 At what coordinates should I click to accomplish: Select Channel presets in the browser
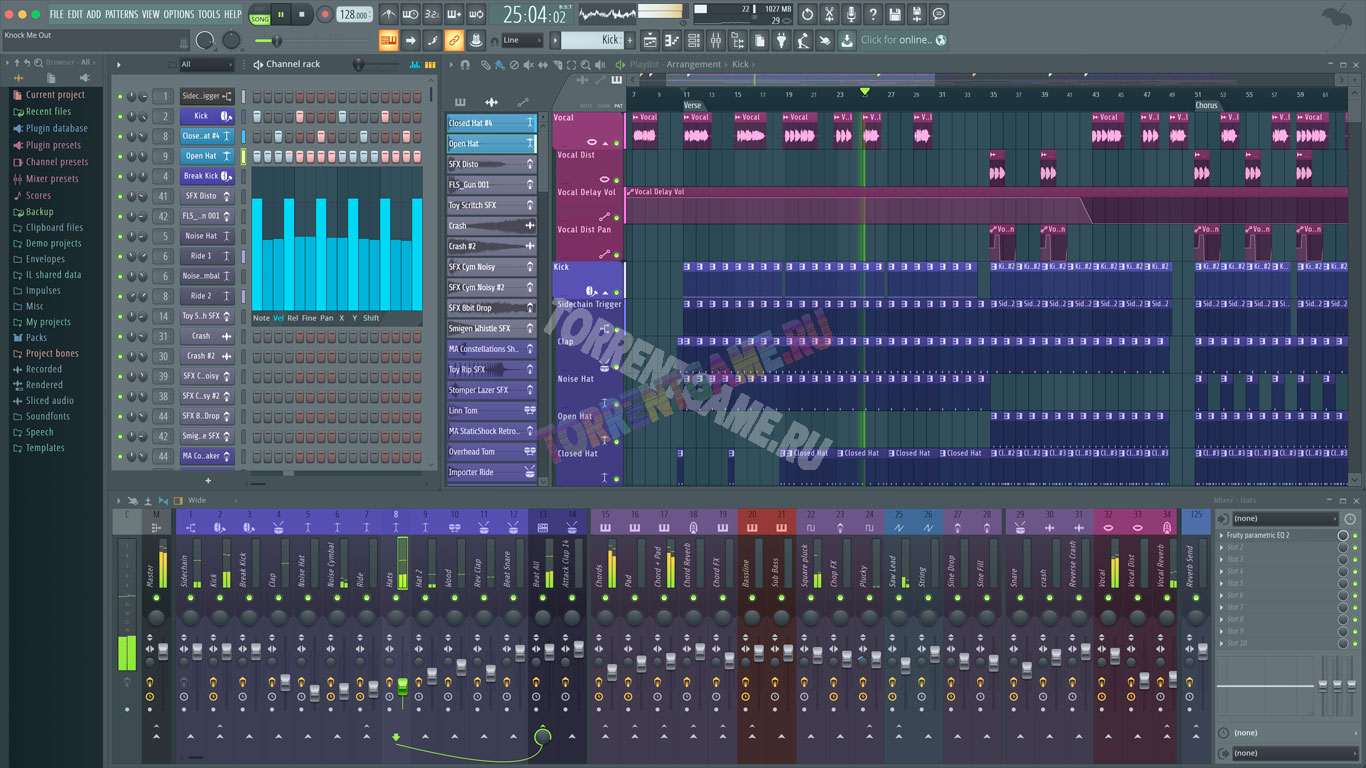[56, 162]
